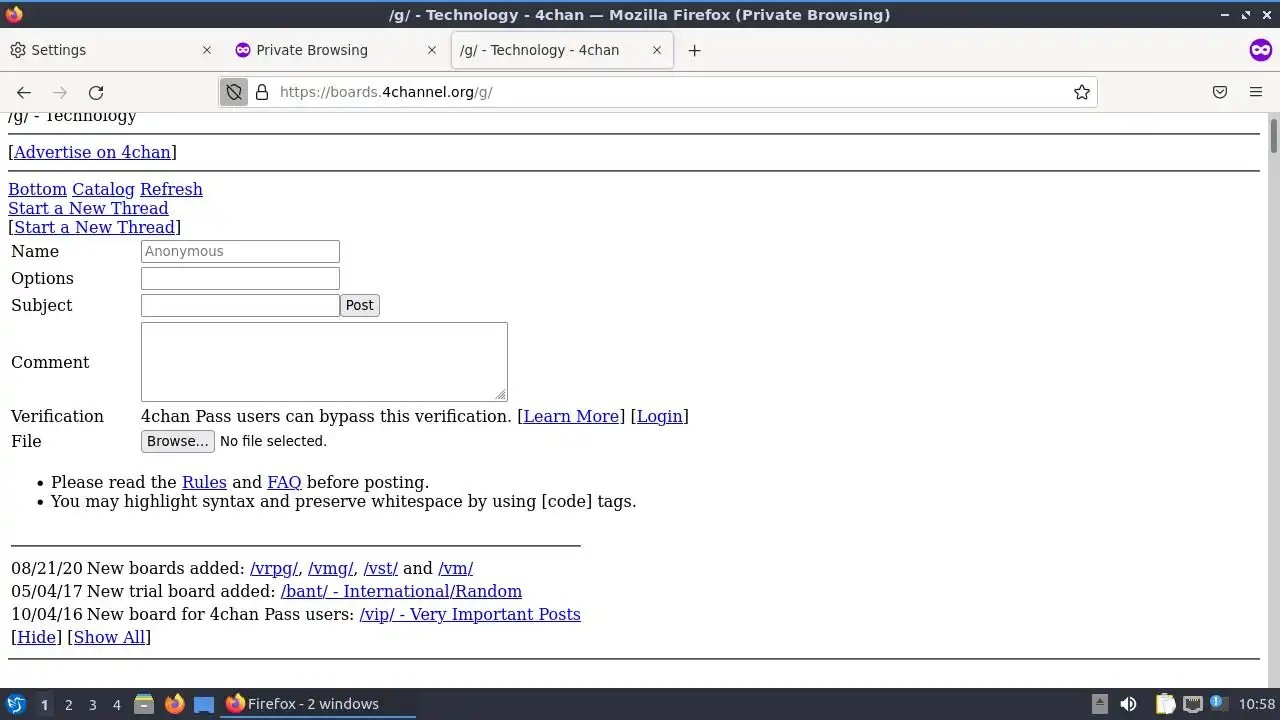Image resolution: width=1280 pixels, height=720 pixels.
Task: Reload the current page
Action: 96,92
